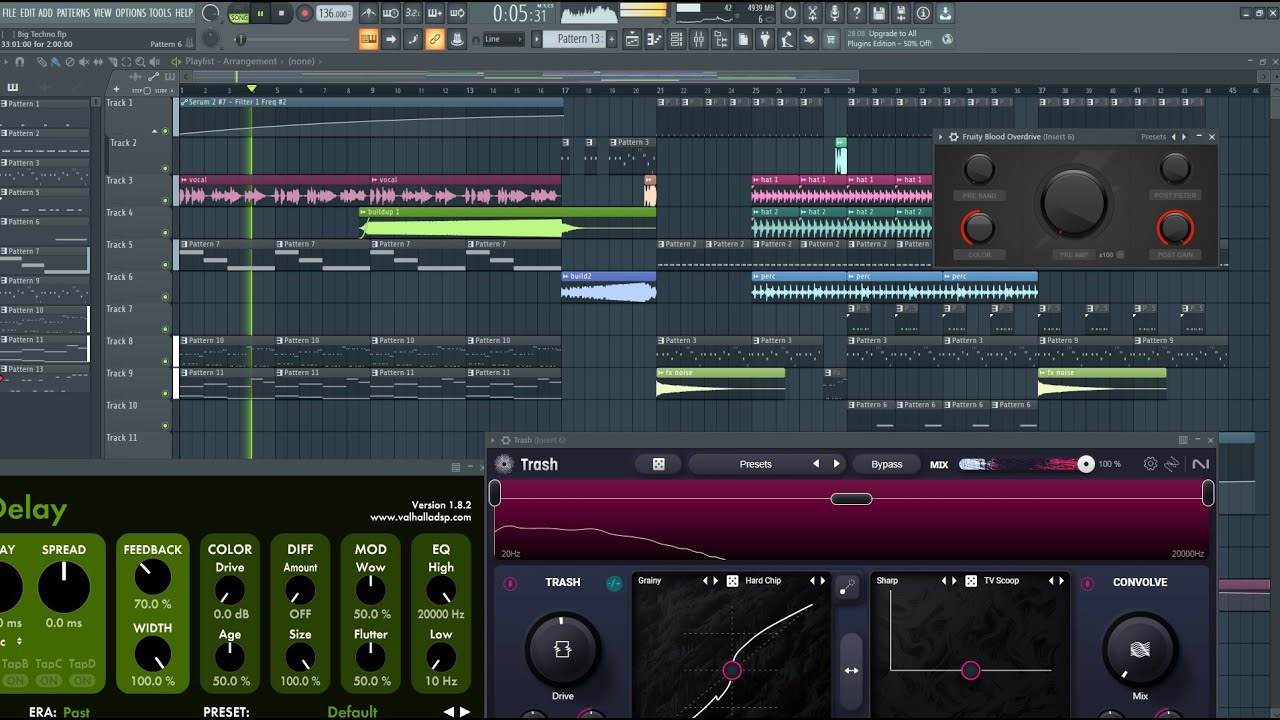
Task: Mute Track 6 with green dot
Action: (166, 295)
